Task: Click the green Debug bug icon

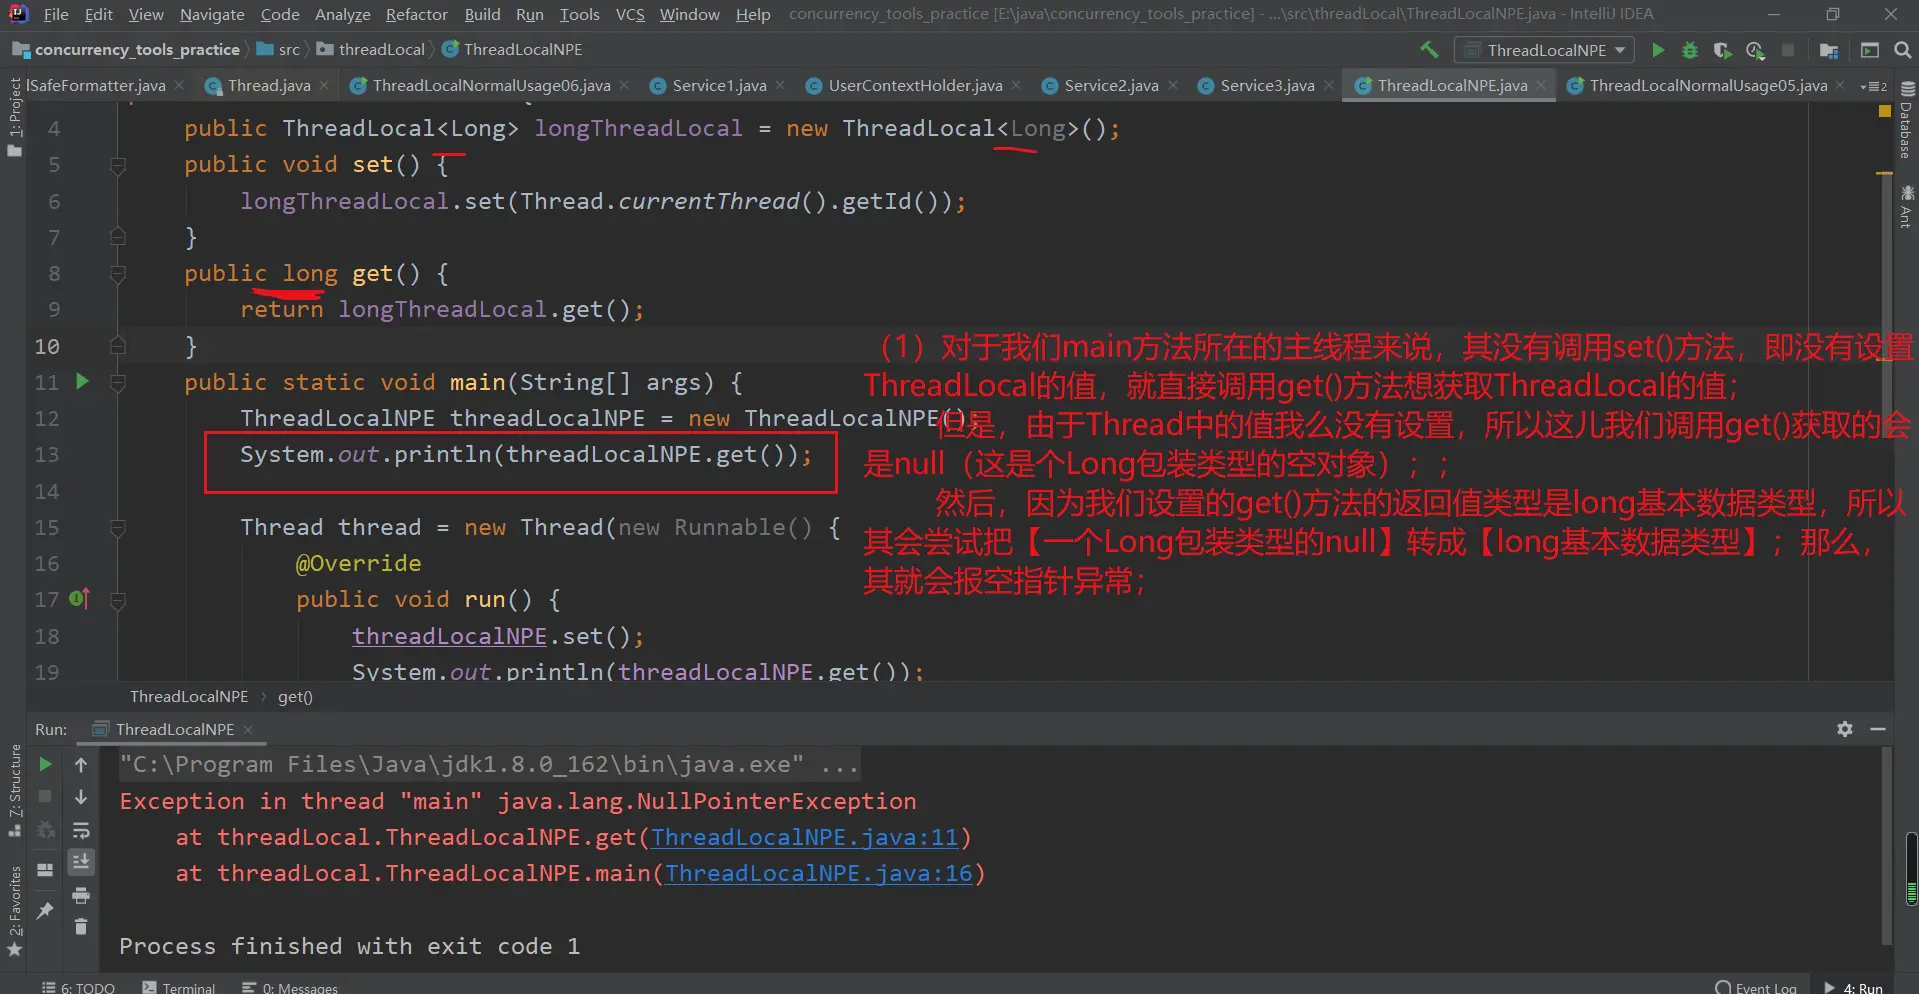Action: pos(1690,50)
